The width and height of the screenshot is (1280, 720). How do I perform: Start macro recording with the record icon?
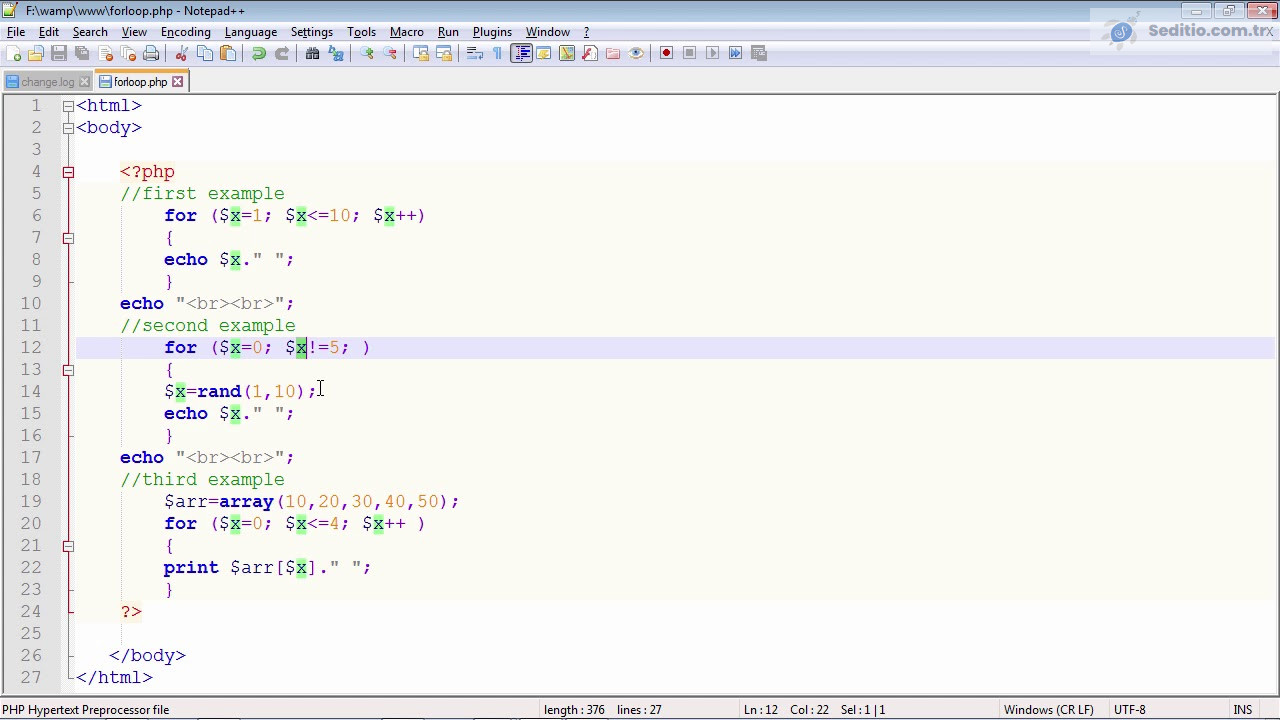[666, 53]
